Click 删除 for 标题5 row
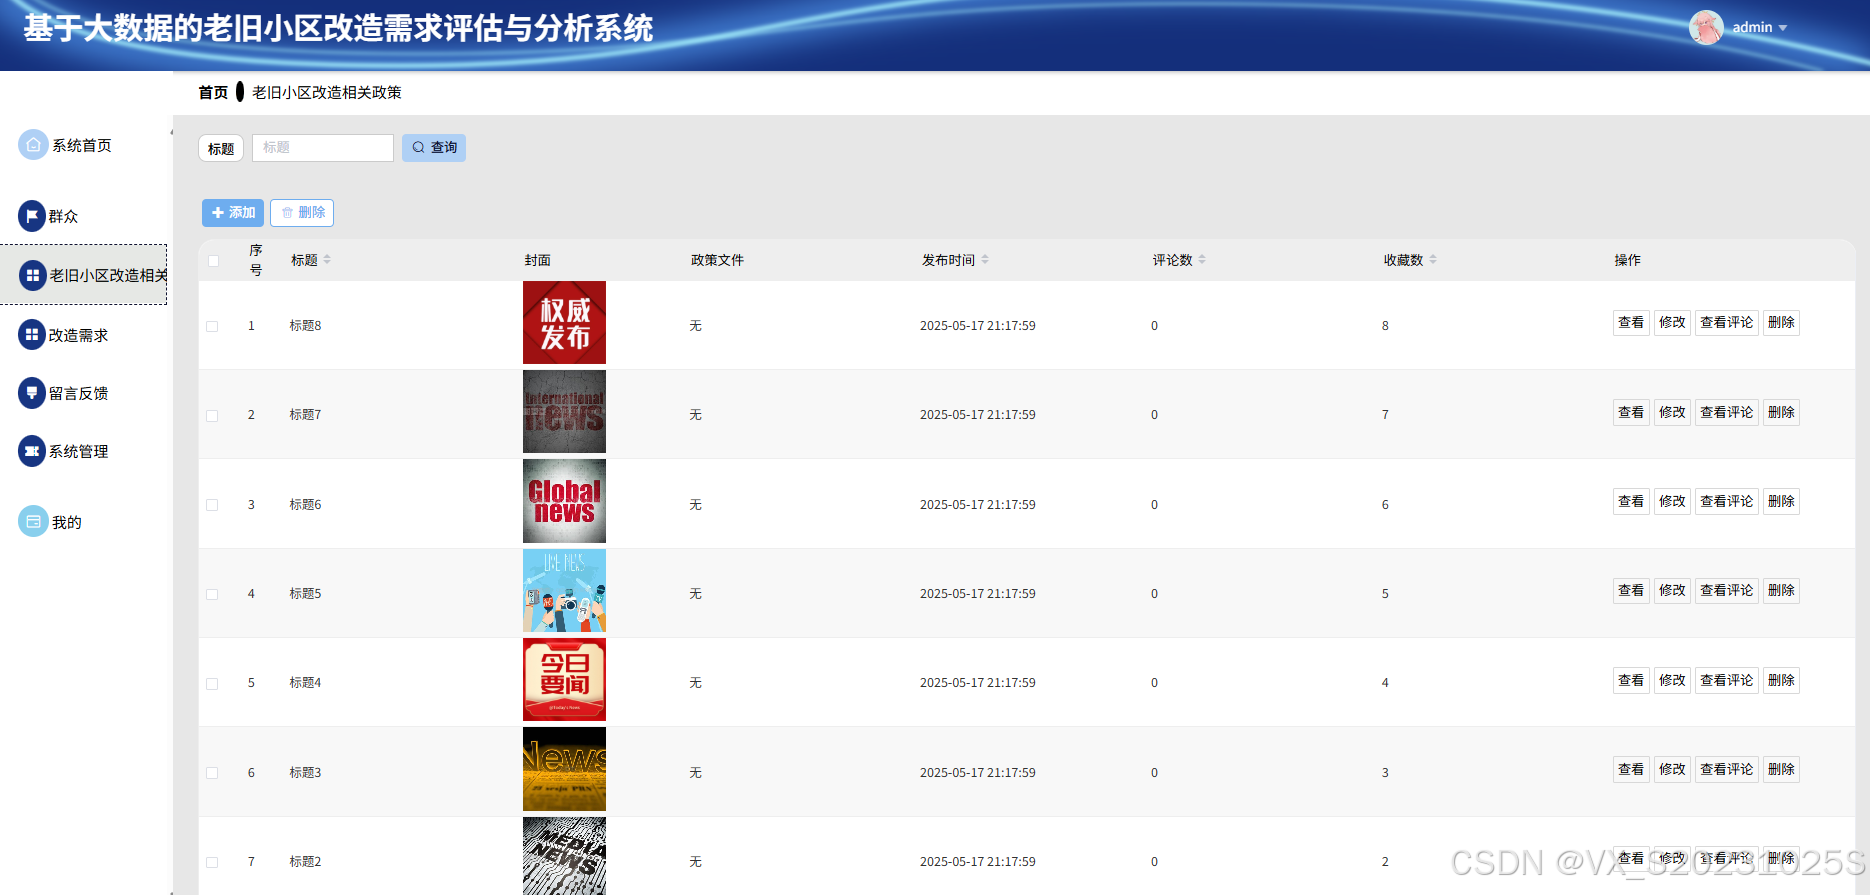 point(1781,591)
